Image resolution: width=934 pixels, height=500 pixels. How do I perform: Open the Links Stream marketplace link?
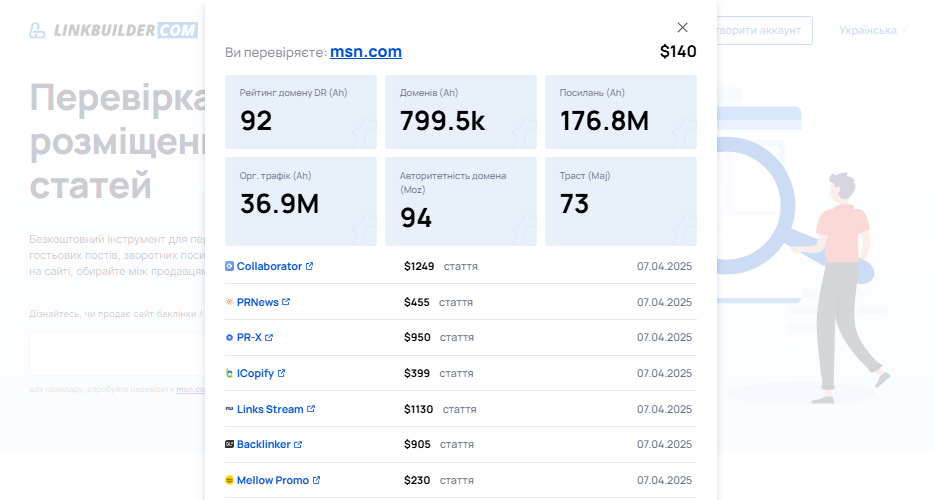point(270,409)
